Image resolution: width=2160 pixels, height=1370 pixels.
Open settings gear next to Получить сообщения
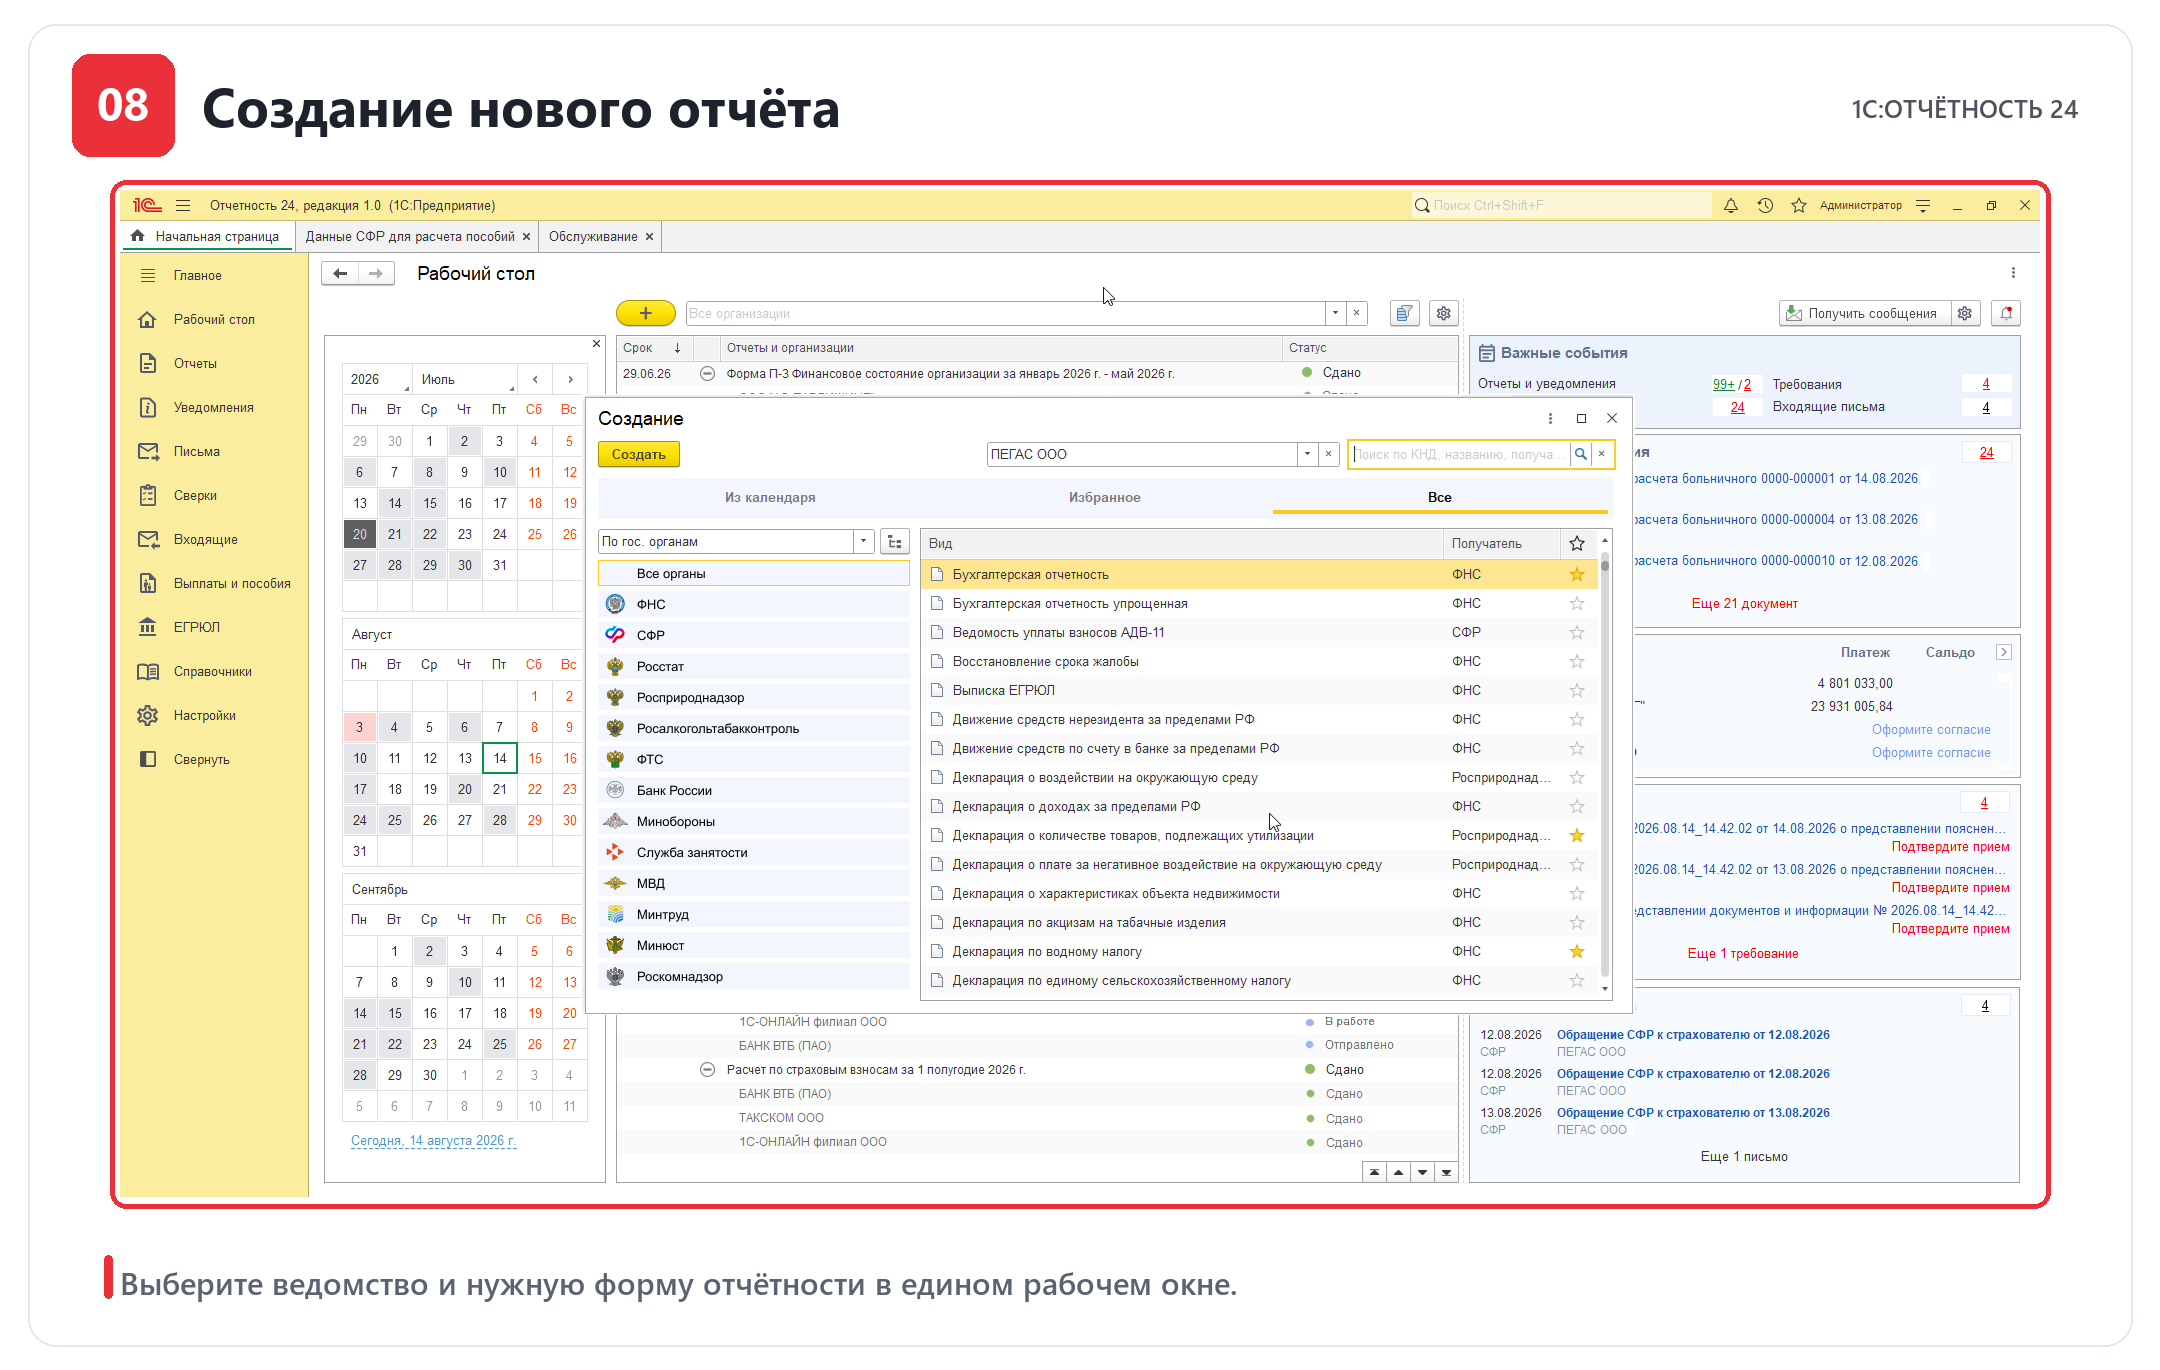[x=1965, y=314]
